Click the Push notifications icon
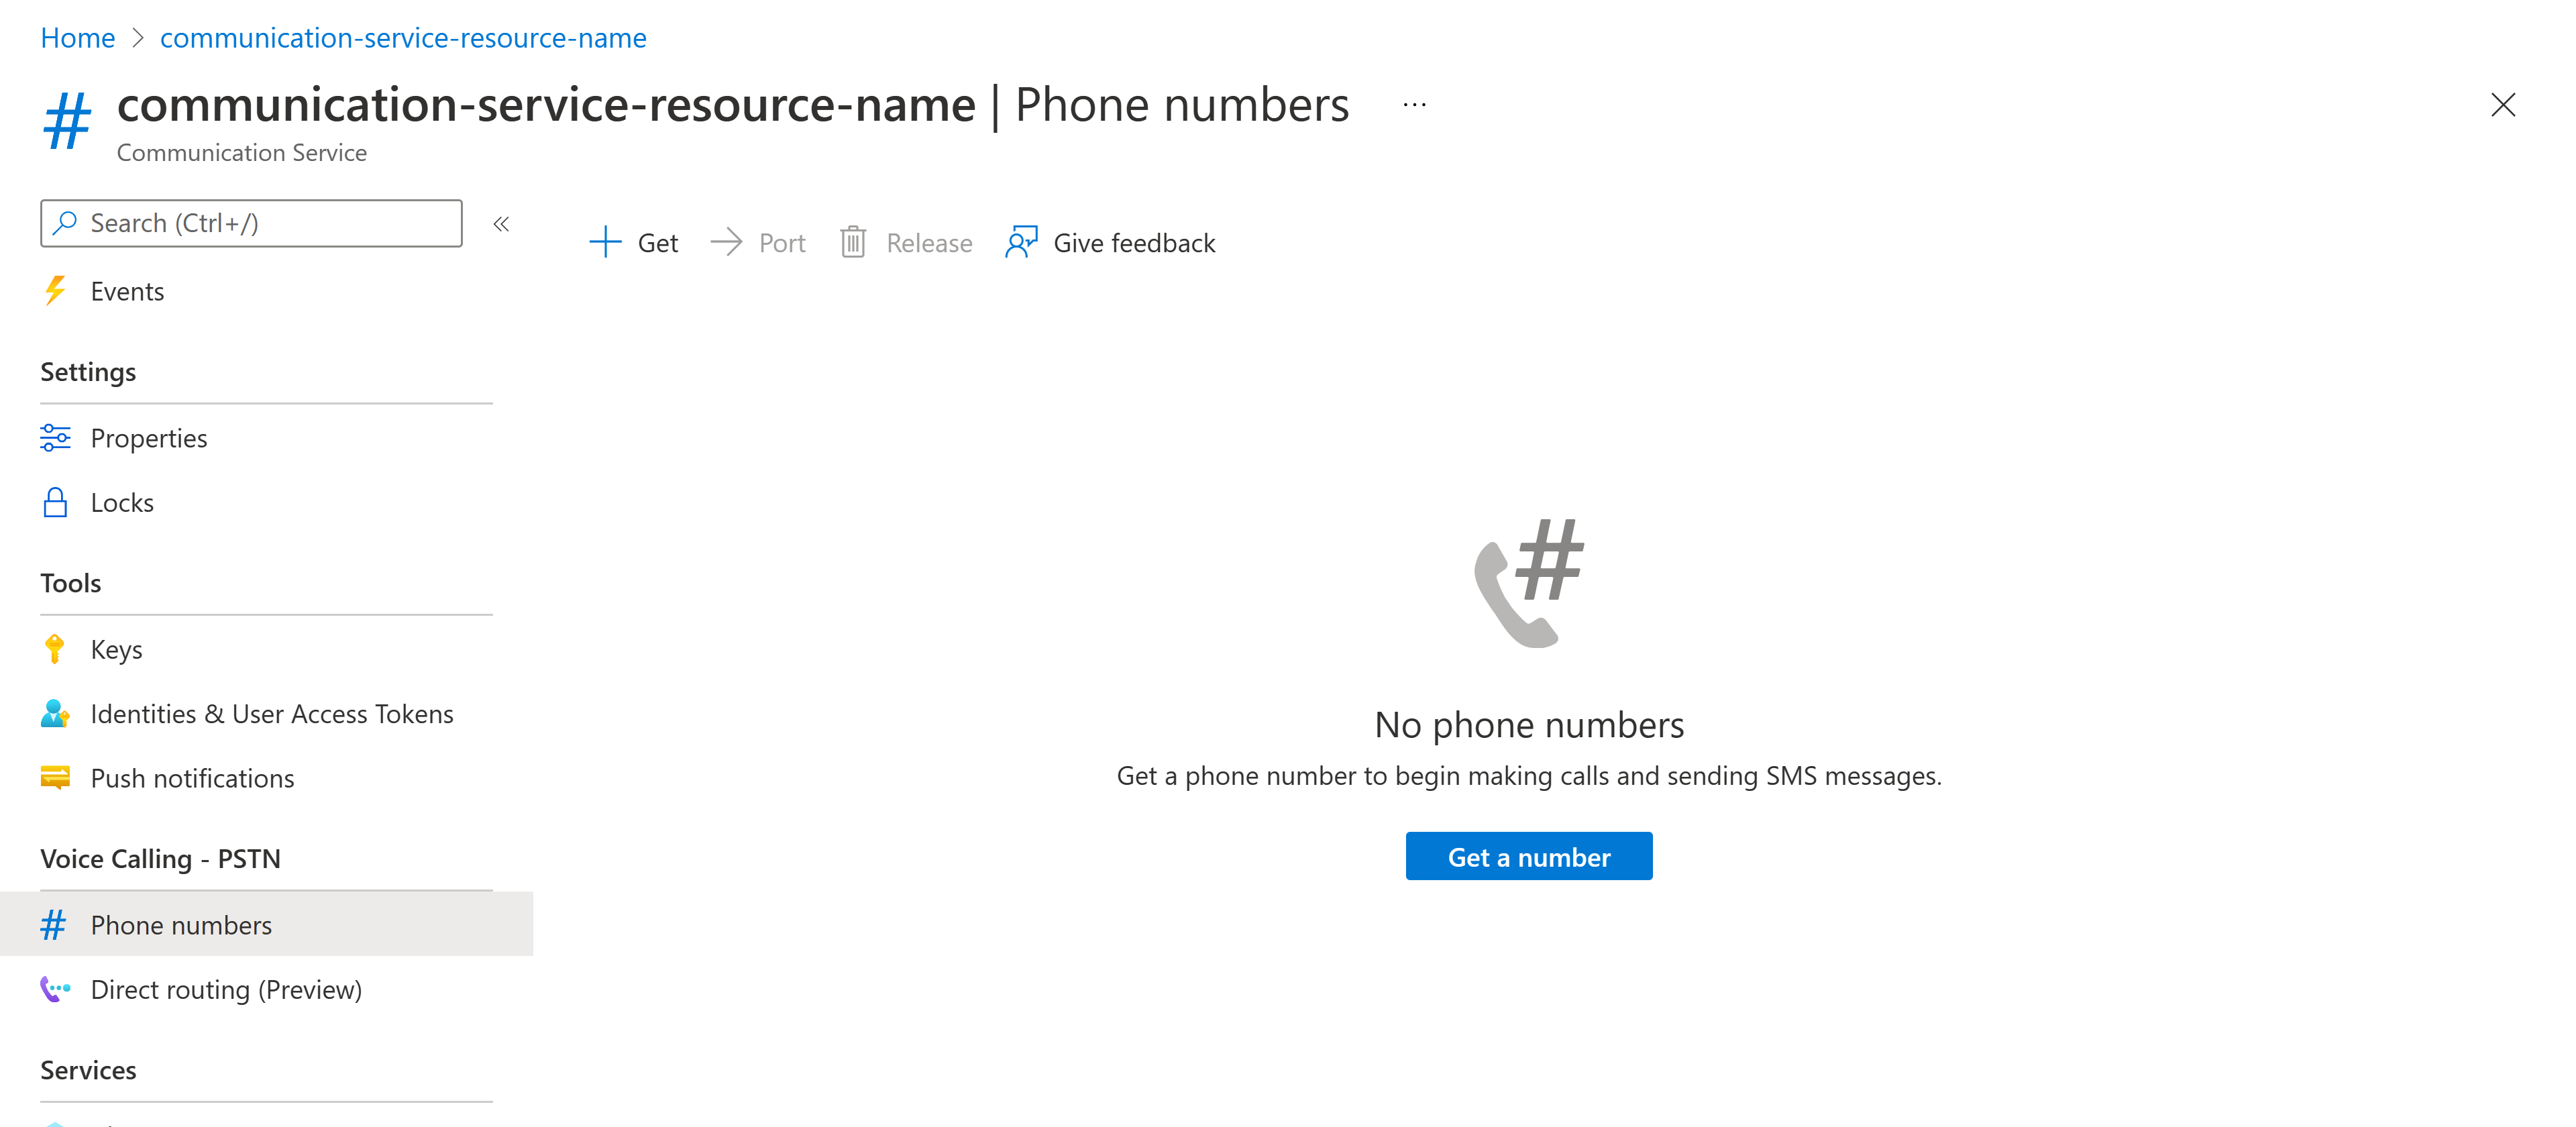Screen dimensions: 2576x1127 click(x=56, y=775)
